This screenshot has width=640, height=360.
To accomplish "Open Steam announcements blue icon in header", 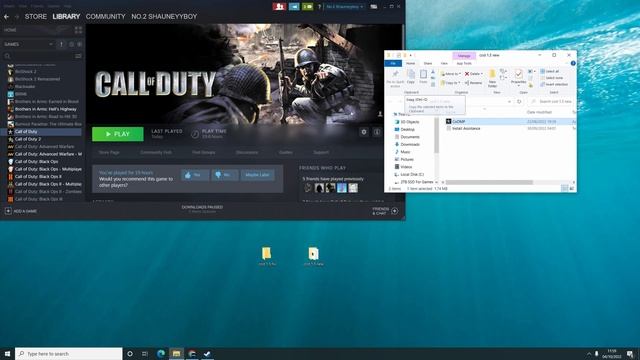I will [294, 7].
